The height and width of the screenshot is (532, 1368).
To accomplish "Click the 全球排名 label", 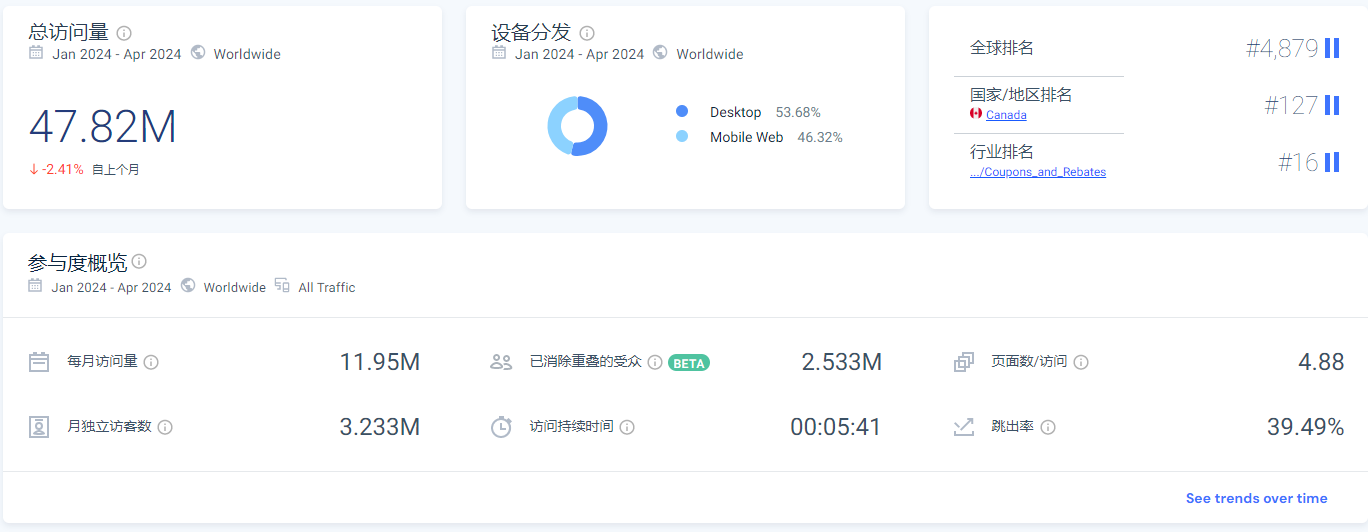I will pyautogui.click(x=1002, y=47).
